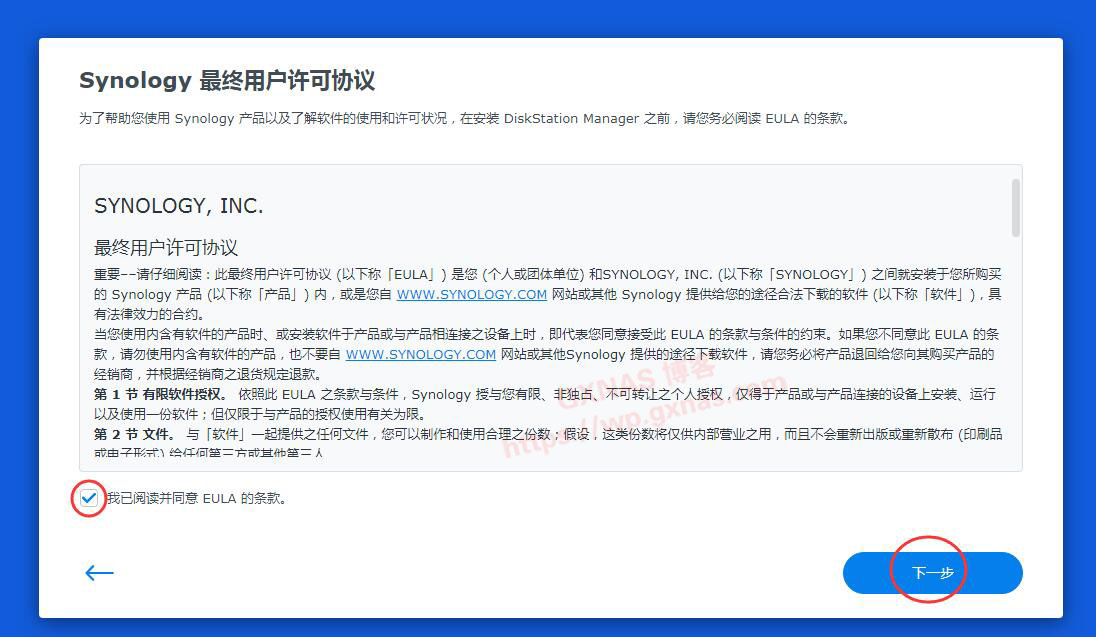The image size is (1096, 637).
Task: Open the first WWW.SYNOLOGY.COM link
Action: [471, 294]
